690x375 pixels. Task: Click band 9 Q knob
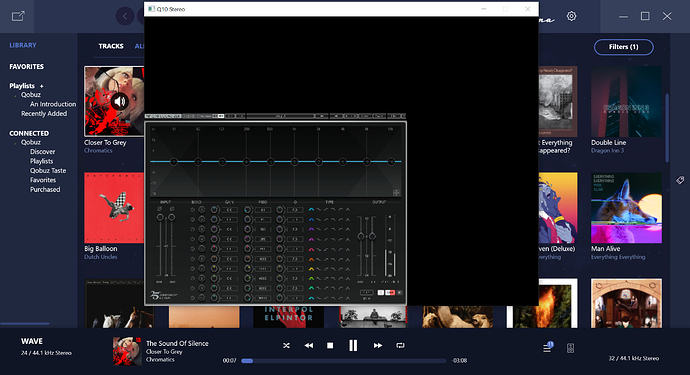[279, 288]
